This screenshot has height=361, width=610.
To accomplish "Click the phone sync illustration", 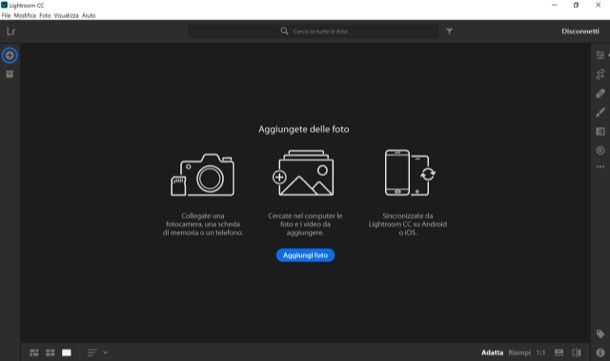I will pyautogui.click(x=410, y=173).
